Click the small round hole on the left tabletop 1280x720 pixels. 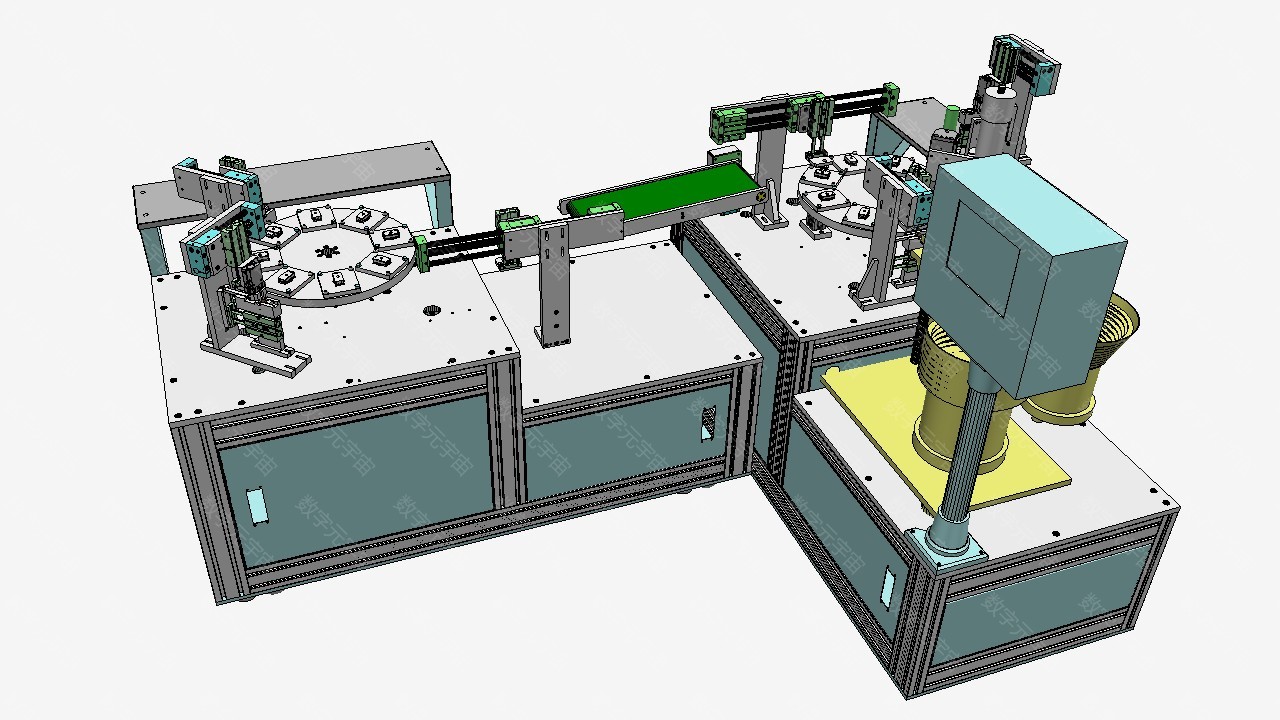click(432, 311)
